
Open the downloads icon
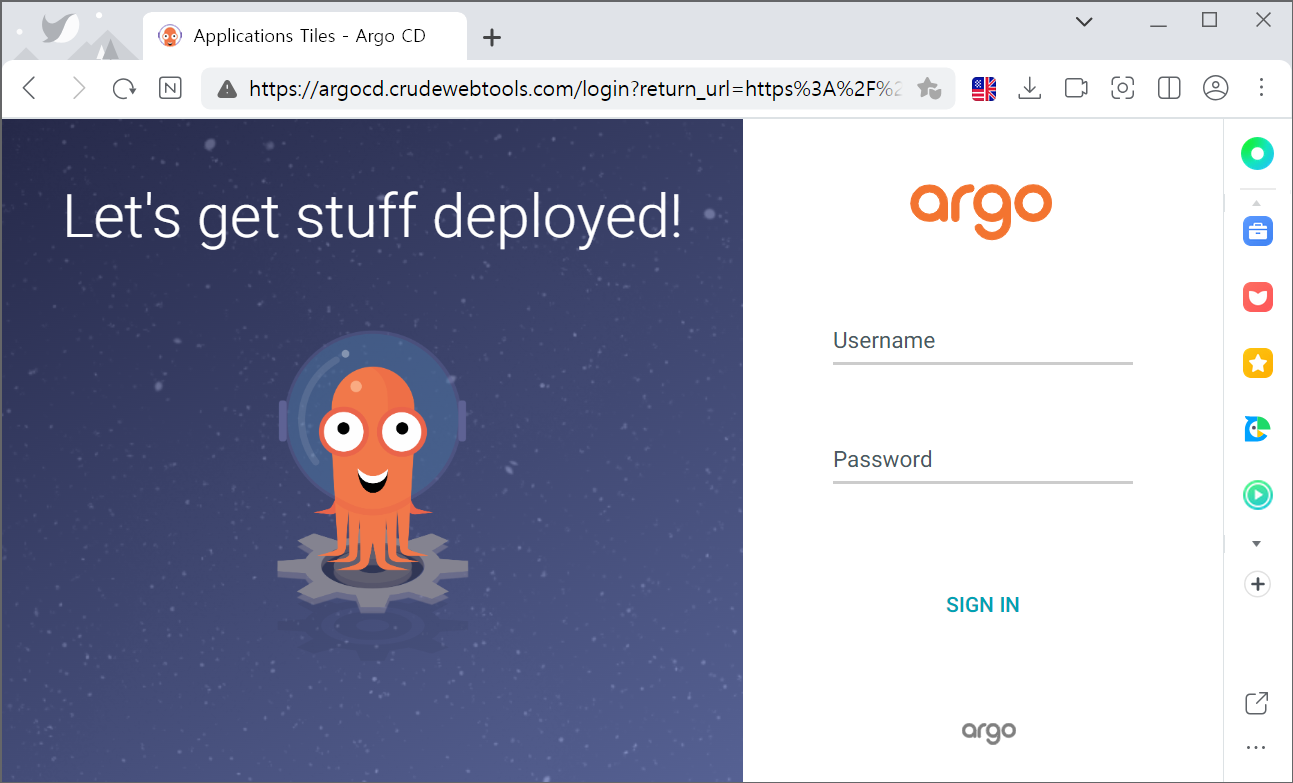(x=1029, y=88)
